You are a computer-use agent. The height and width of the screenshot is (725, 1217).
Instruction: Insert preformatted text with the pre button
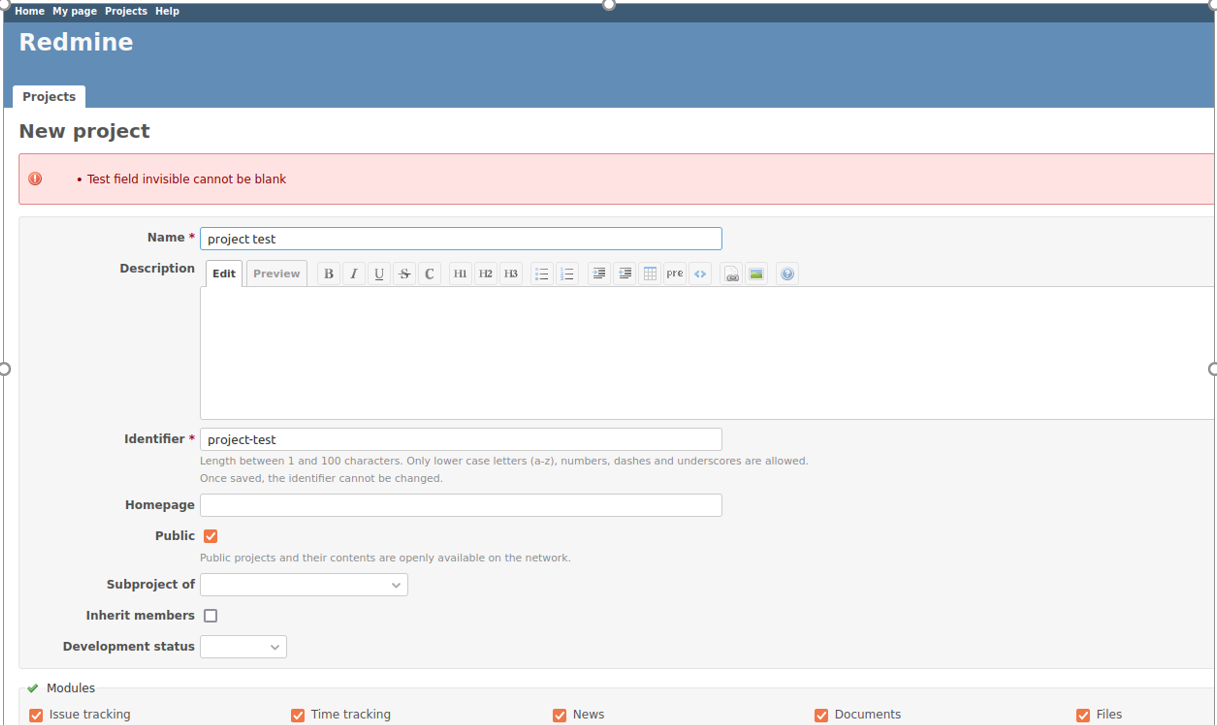[675, 274]
